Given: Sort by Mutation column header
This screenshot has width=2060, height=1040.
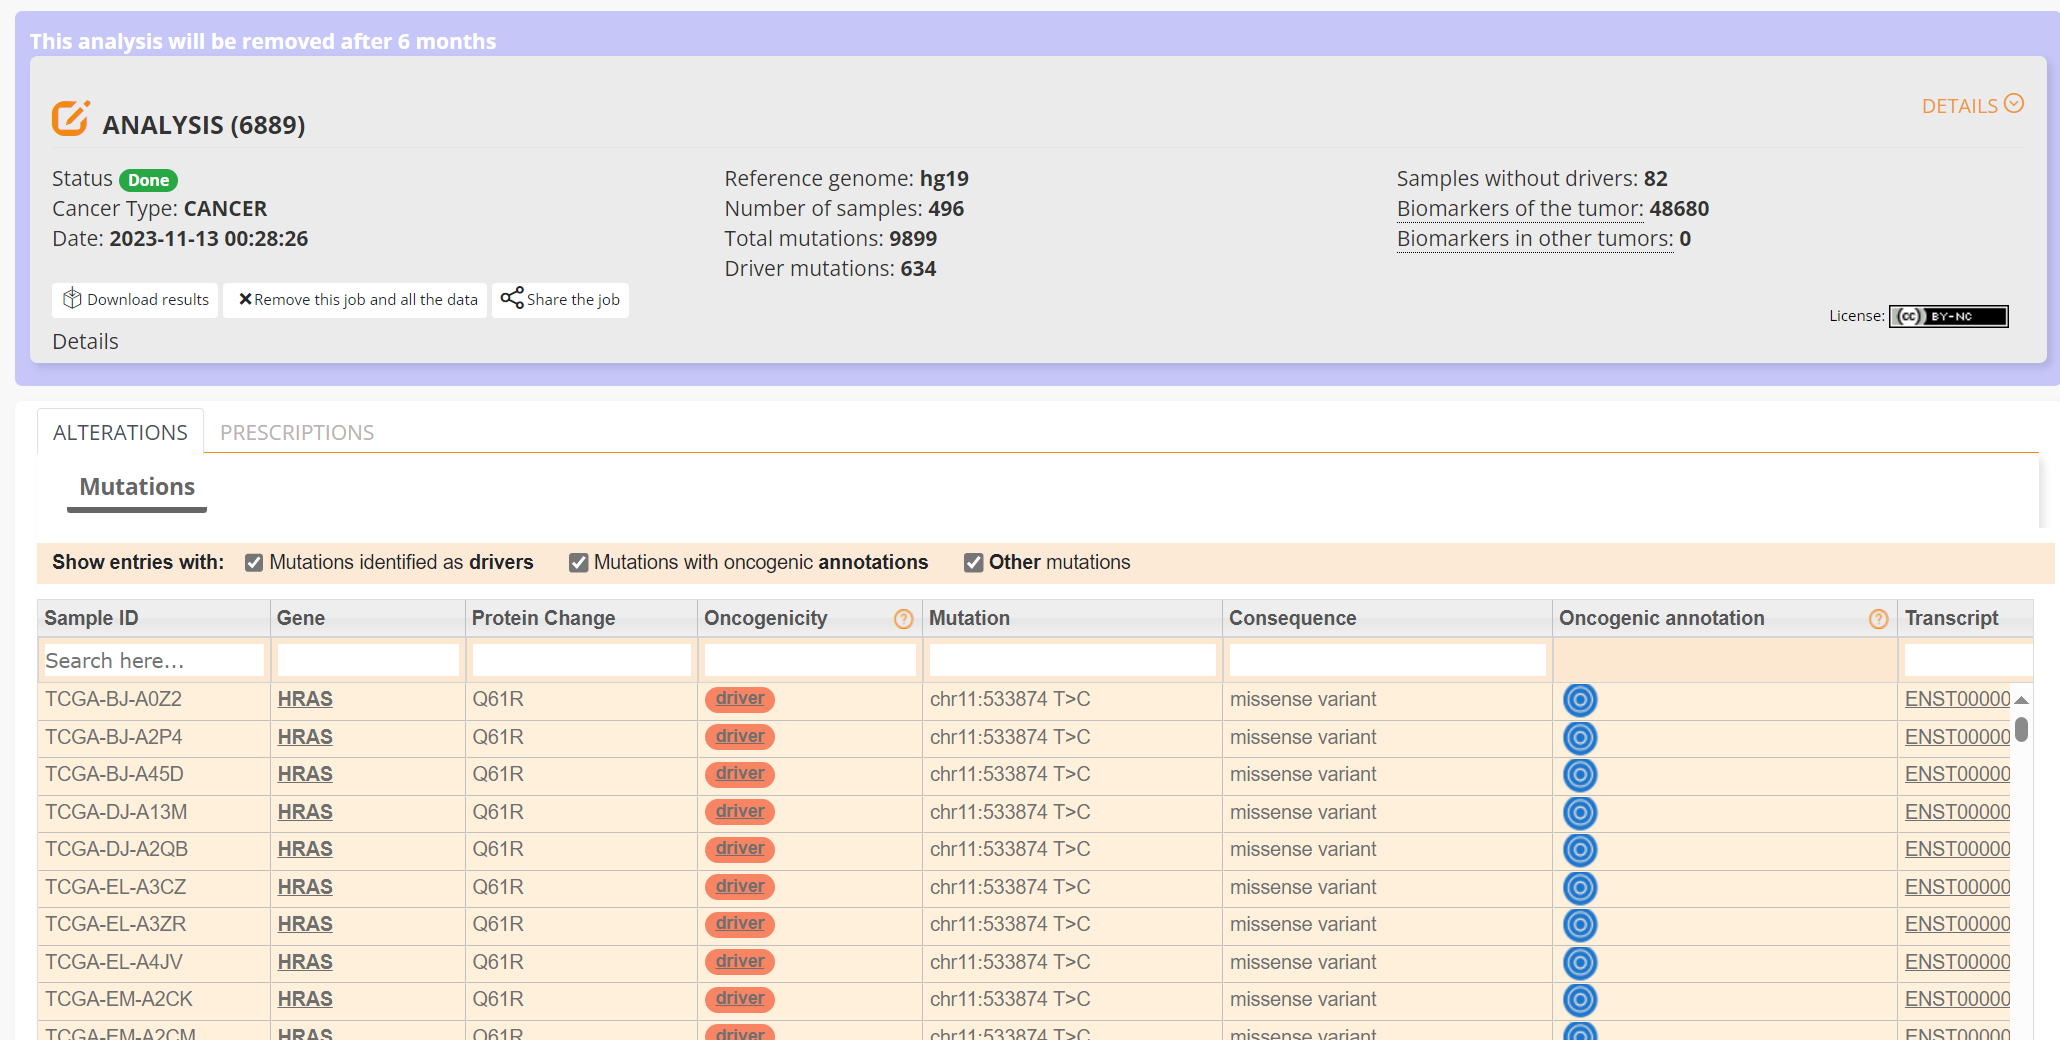Looking at the screenshot, I should [x=1072, y=618].
